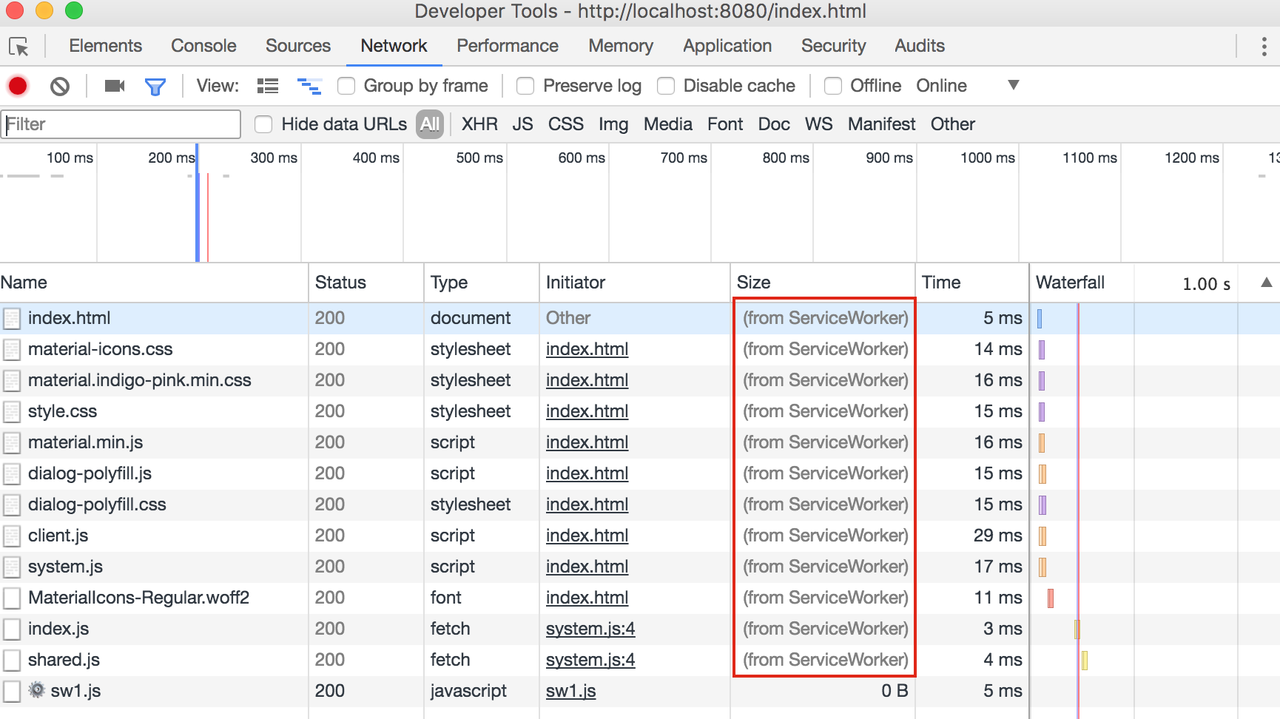
Task: Select the Network tab
Action: pos(394,46)
